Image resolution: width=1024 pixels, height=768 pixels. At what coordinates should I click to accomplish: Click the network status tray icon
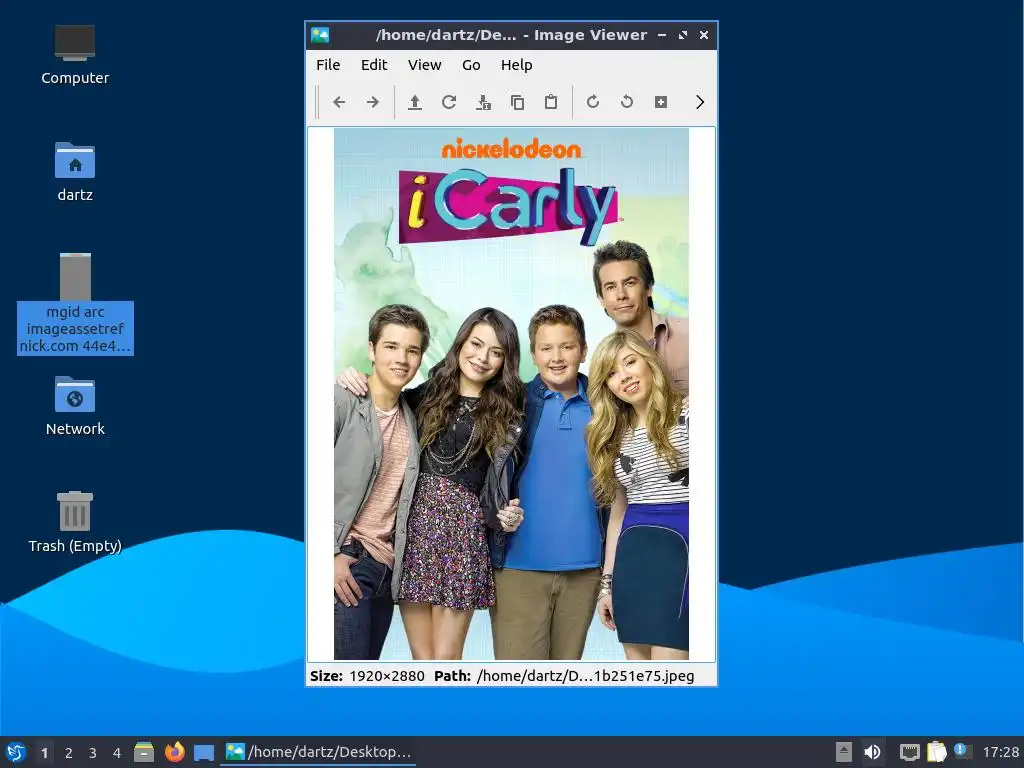[909, 752]
